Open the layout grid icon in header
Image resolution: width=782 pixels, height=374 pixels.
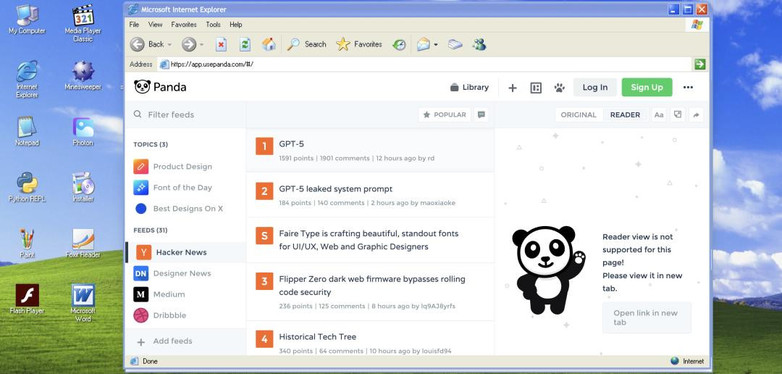(x=536, y=88)
